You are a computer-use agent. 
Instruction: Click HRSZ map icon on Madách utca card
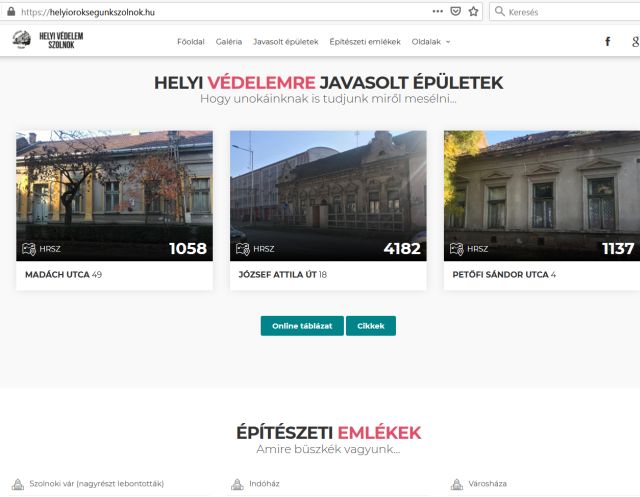point(29,249)
